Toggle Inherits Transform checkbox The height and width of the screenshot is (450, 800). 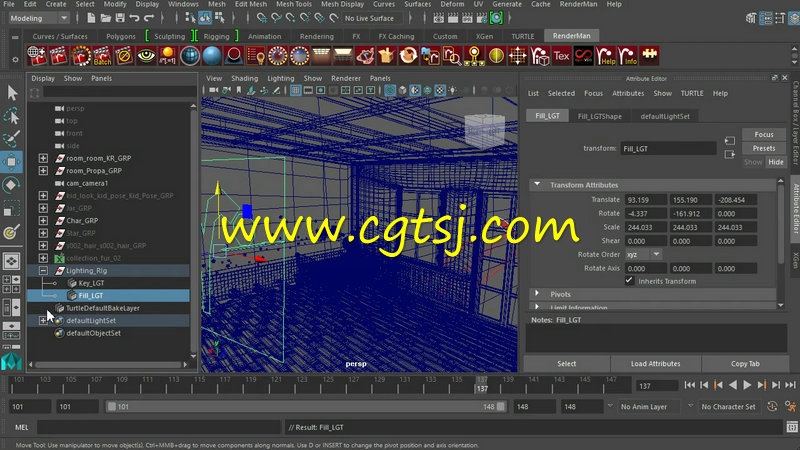629,281
